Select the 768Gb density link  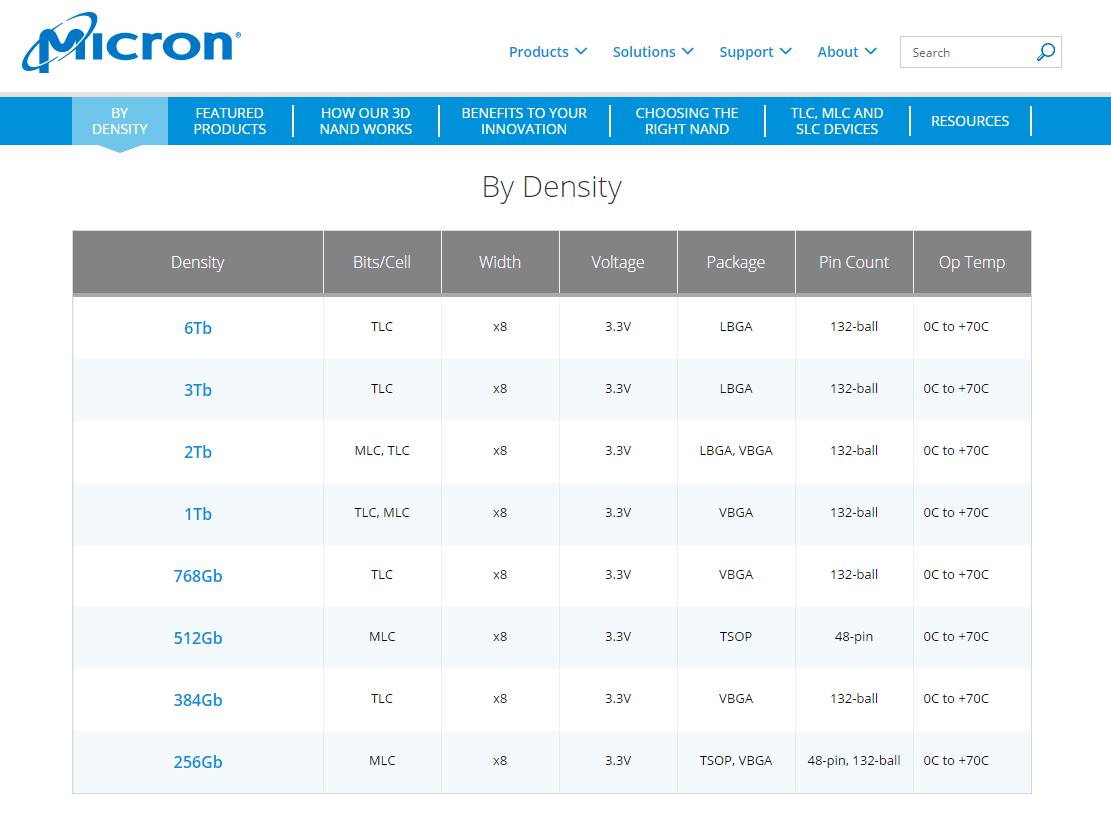[x=198, y=576]
